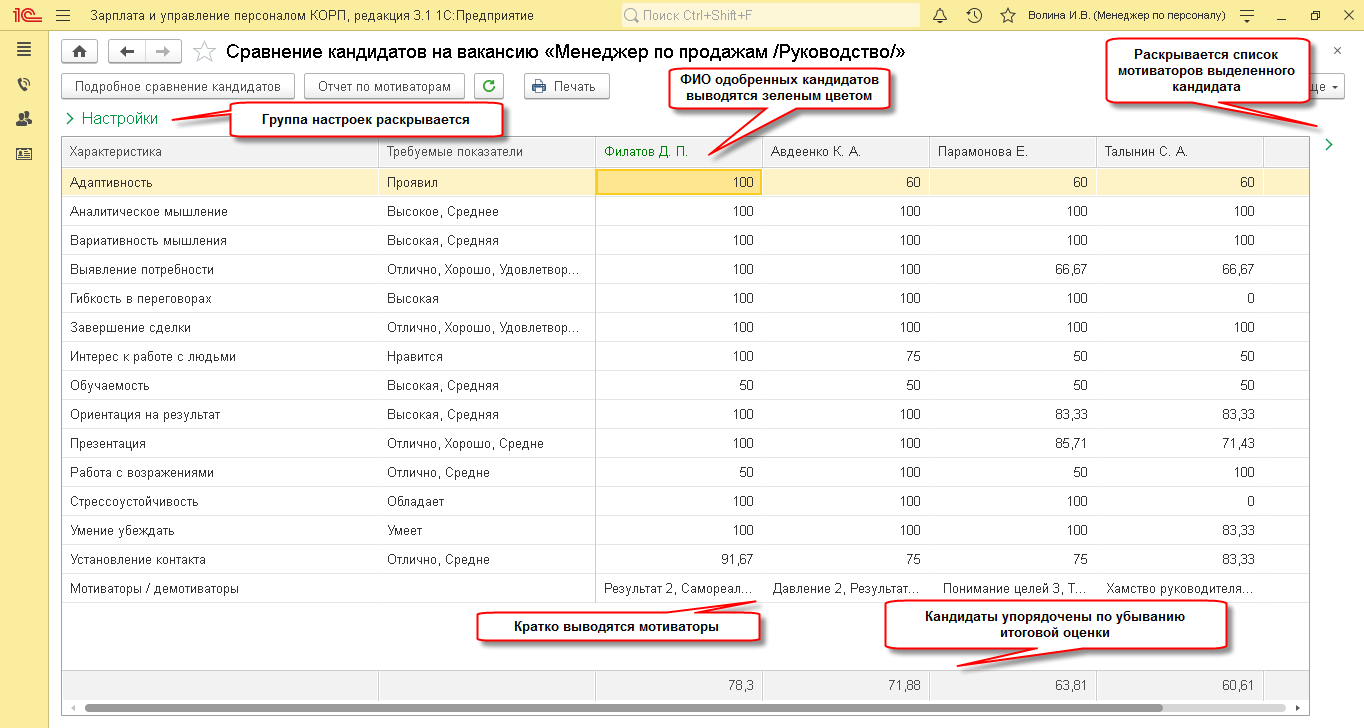Viewport: 1364px width, 728px height.
Task: Go to the home page
Action: click(80, 52)
